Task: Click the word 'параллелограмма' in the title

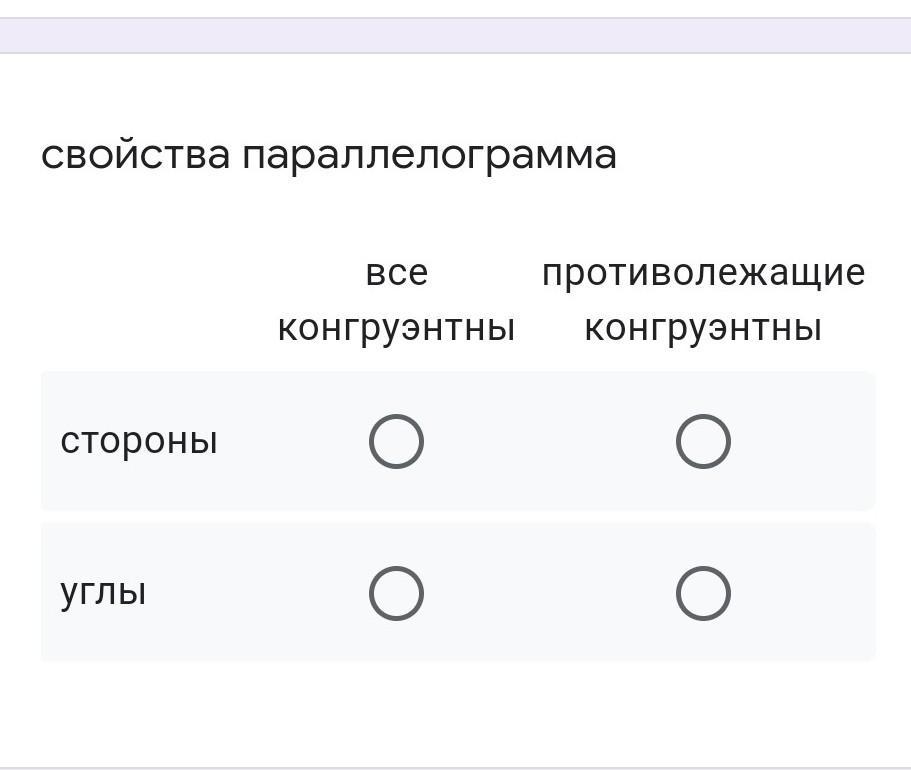Action: click(x=429, y=157)
